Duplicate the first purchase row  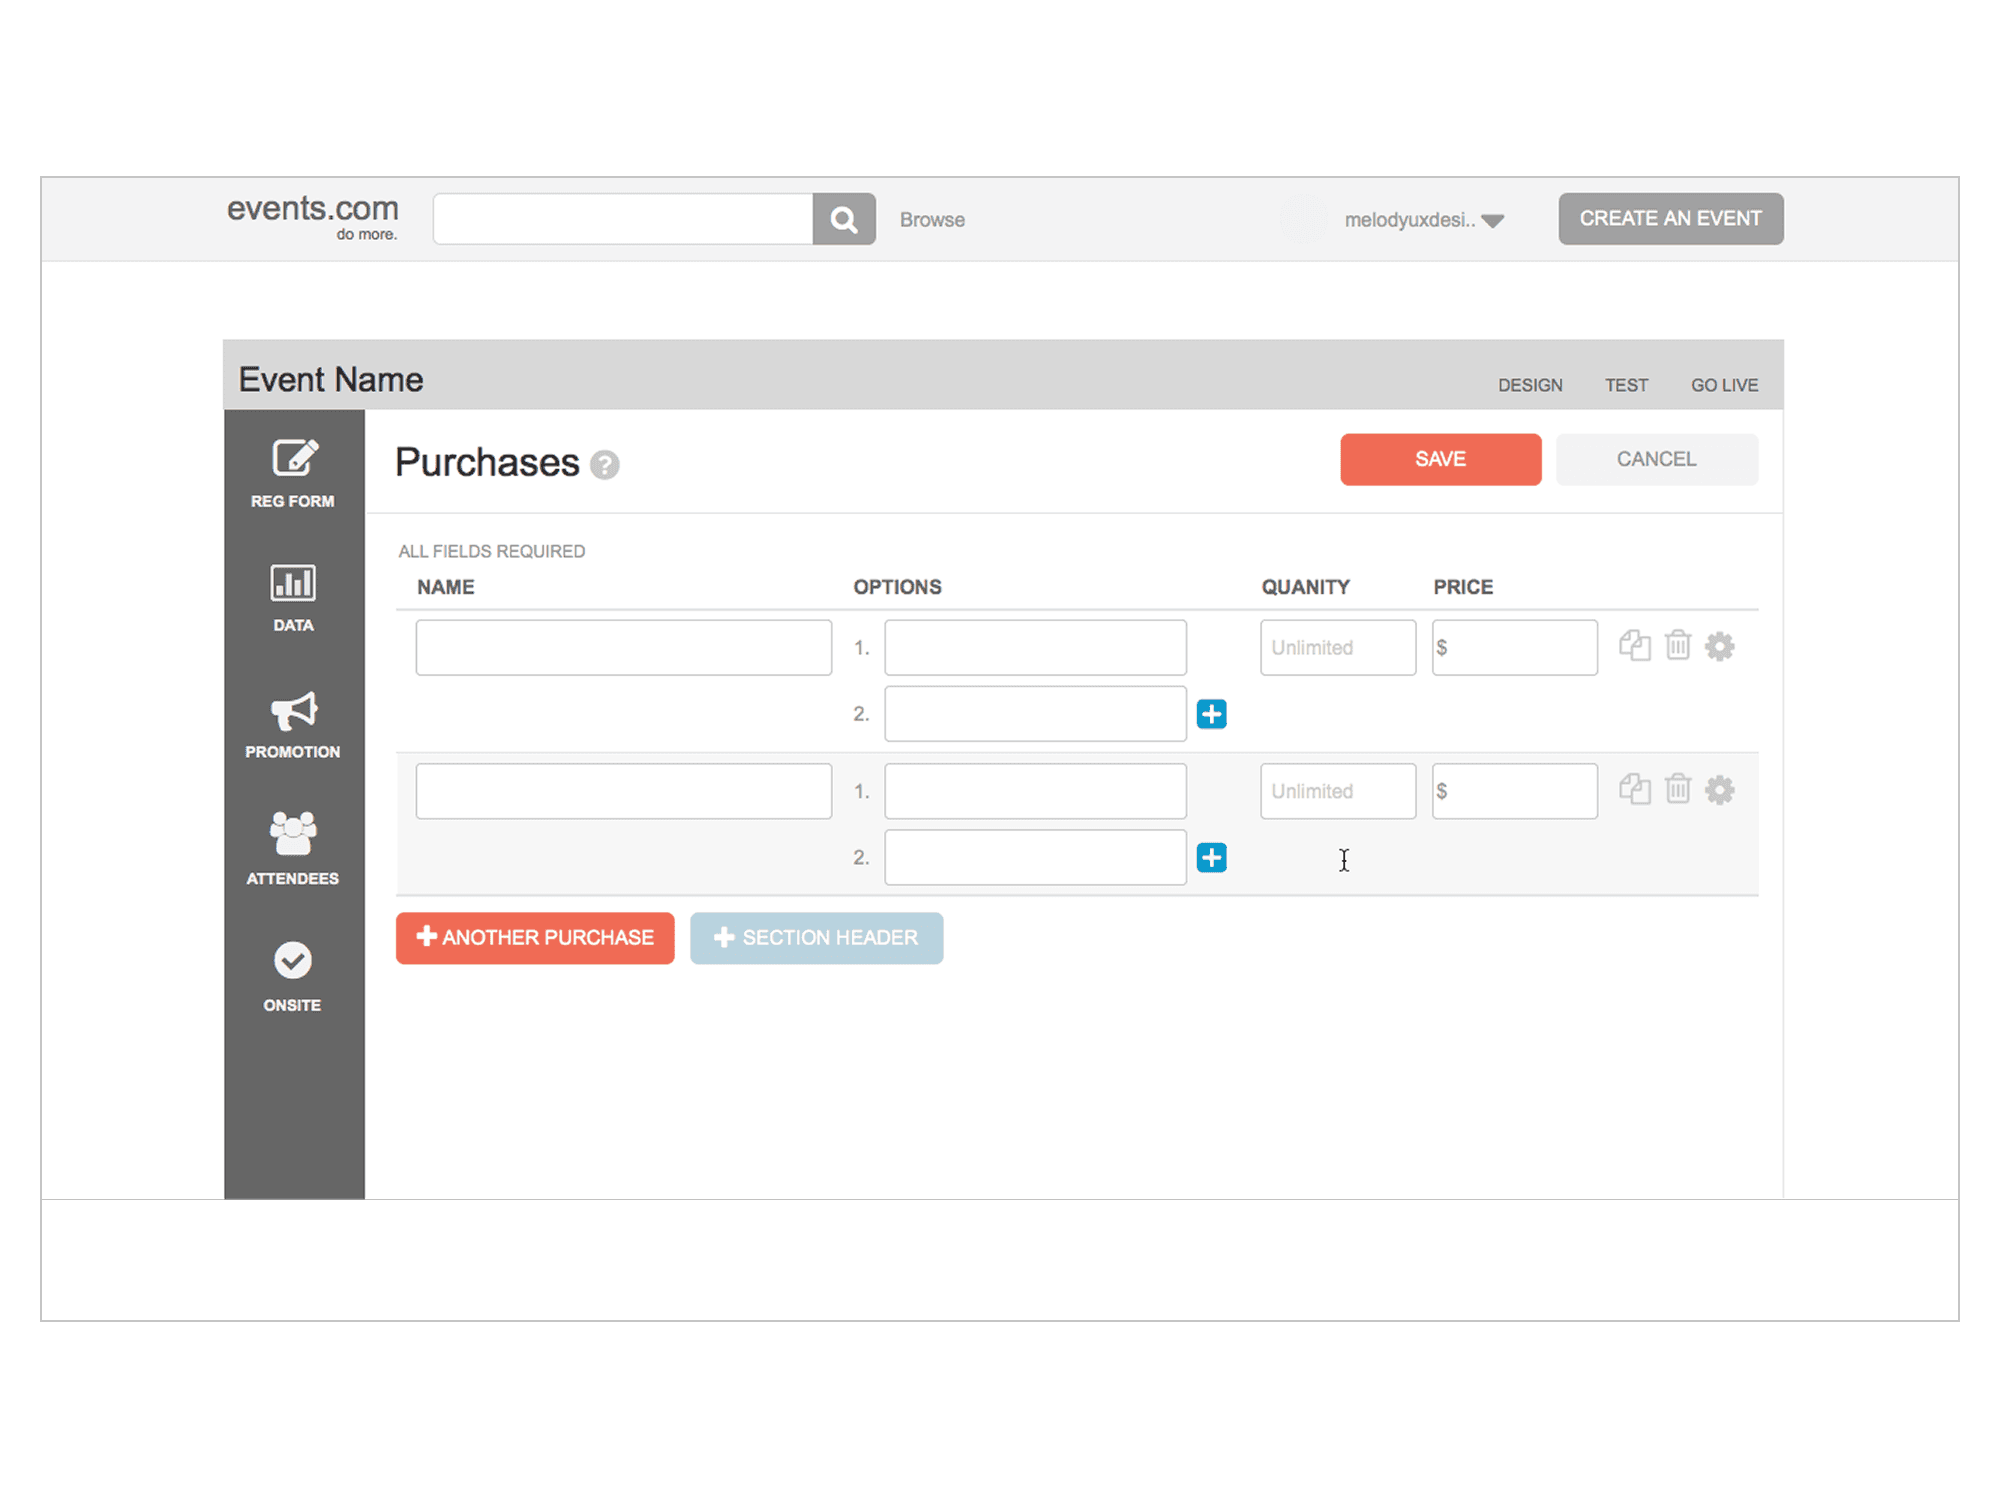[1635, 646]
